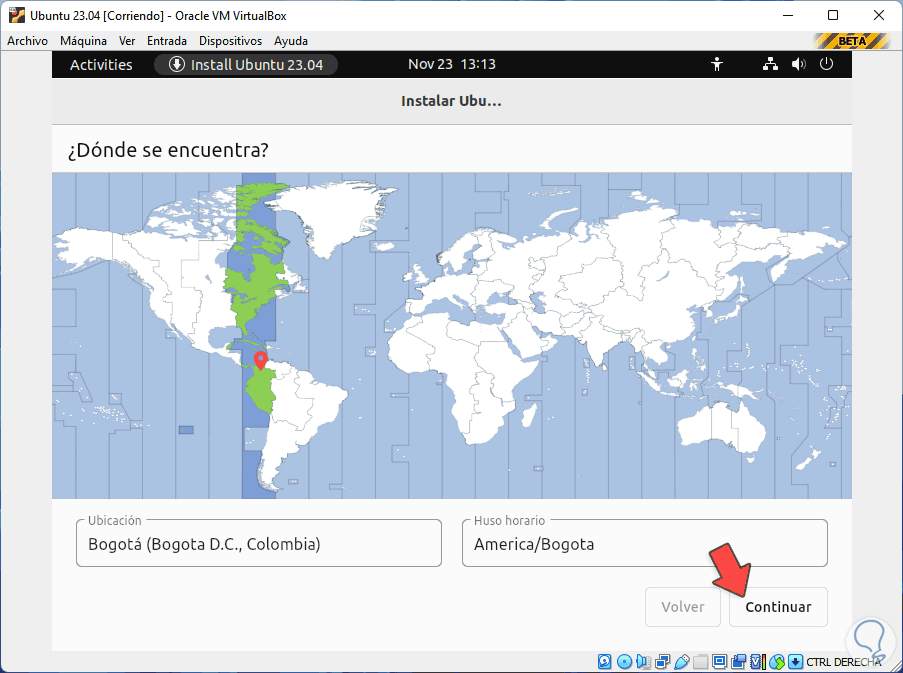Image resolution: width=903 pixels, height=673 pixels.
Task: Open the Nov 23 13:13 clock menu
Action: [452, 64]
